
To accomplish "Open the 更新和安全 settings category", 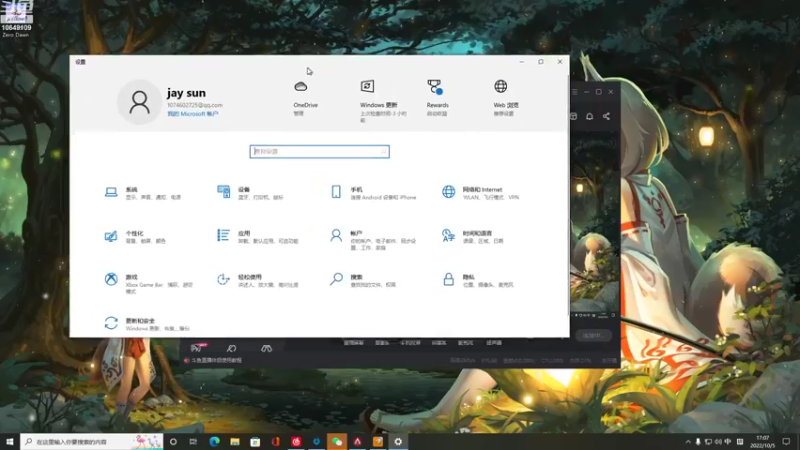I will click(x=147, y=324).
